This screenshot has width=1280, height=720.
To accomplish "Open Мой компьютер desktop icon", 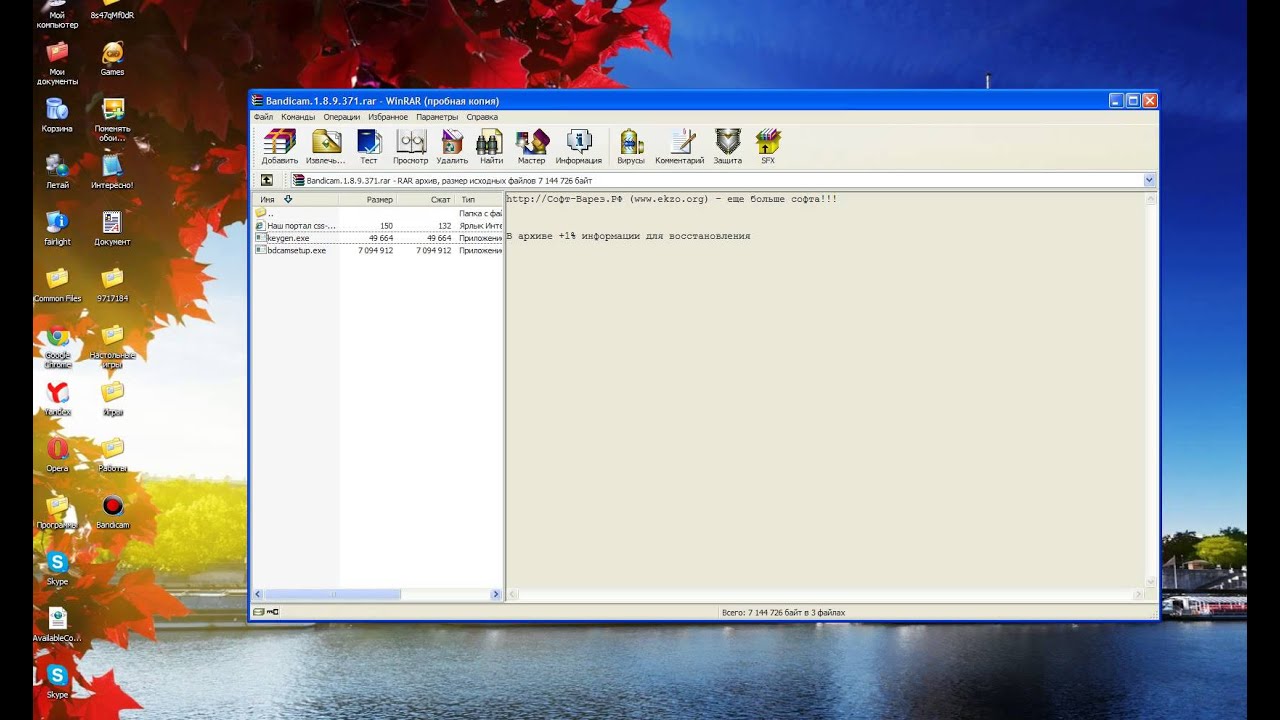I will pos(57,15).
